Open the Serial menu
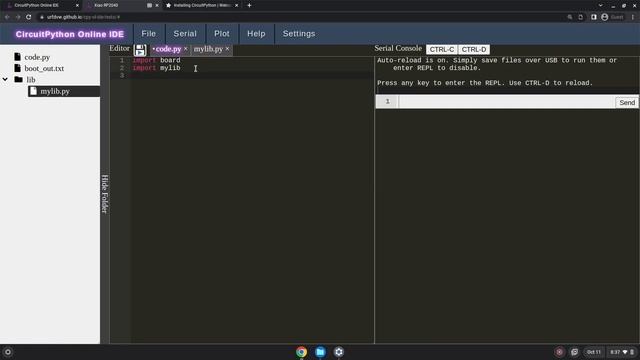This screenshot has width=640, height=360. click(185, 34)
